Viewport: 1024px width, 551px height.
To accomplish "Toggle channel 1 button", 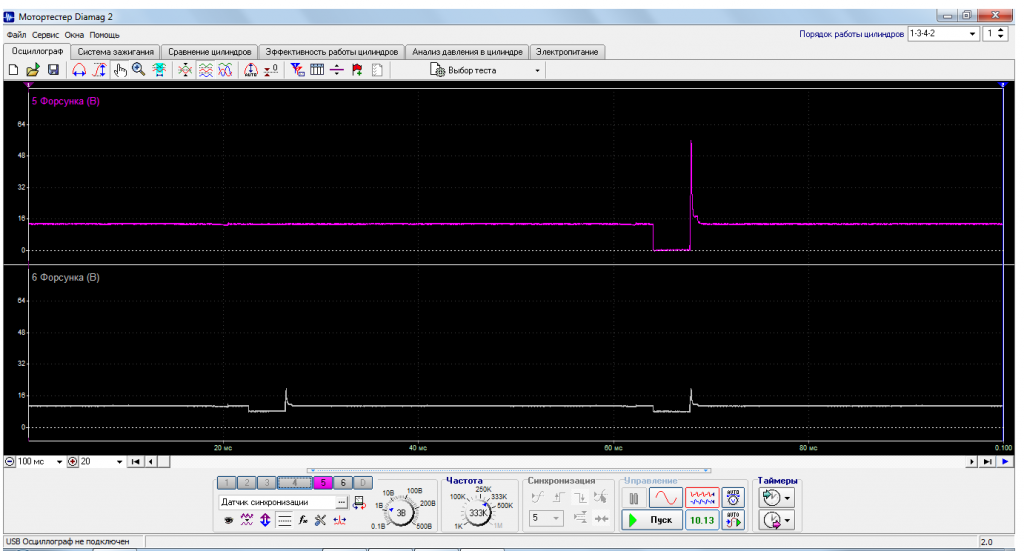I will pyautogui.click(x=227, y=483).
